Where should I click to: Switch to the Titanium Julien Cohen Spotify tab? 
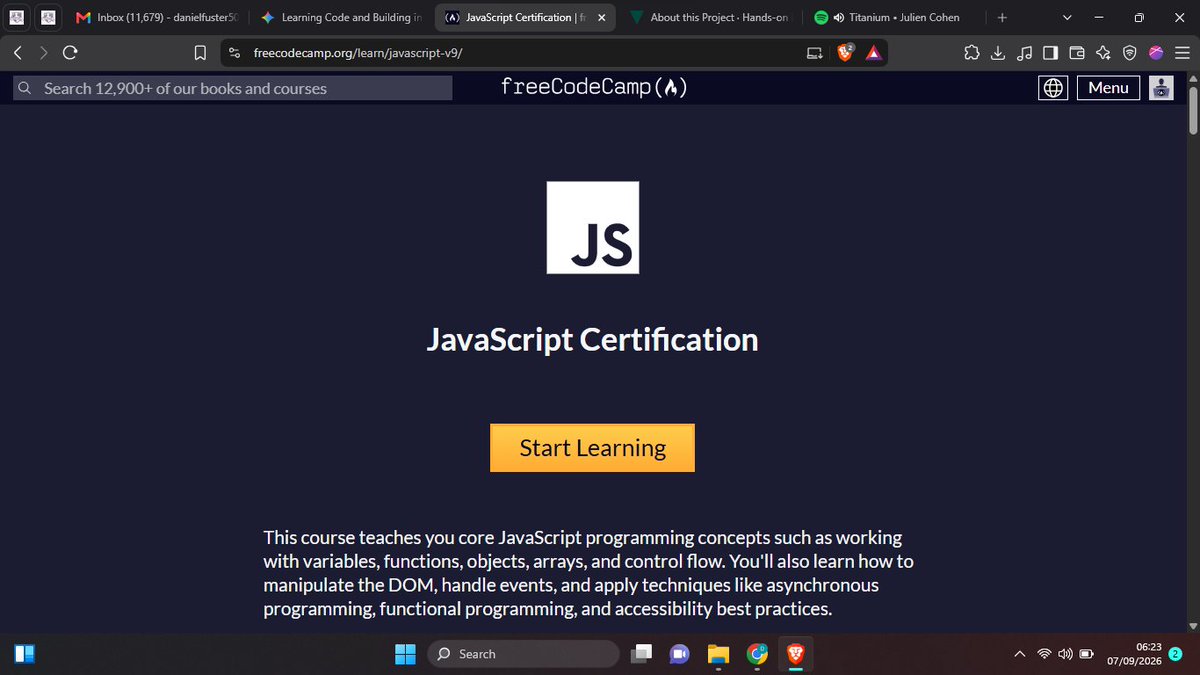tap(893, 17)
